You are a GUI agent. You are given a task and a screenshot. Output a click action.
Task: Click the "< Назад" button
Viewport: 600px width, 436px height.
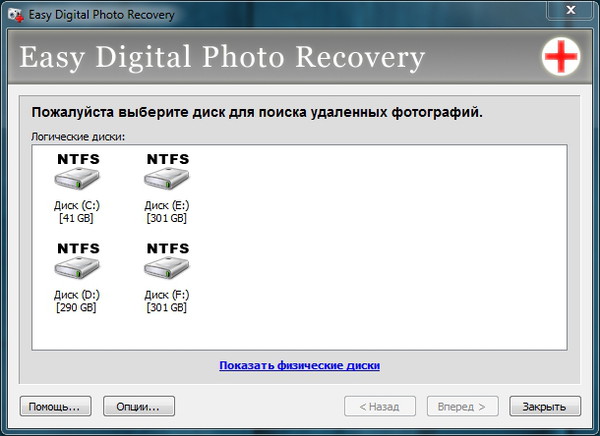[x=379, y=406]
